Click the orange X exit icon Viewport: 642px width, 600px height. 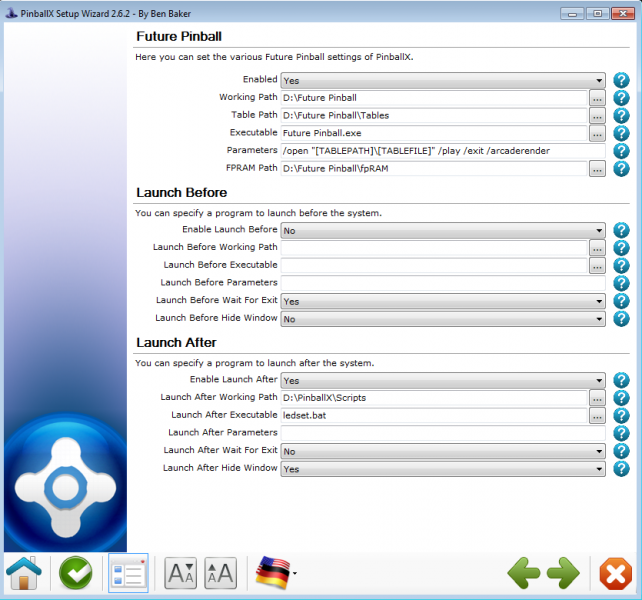point(615,573)
